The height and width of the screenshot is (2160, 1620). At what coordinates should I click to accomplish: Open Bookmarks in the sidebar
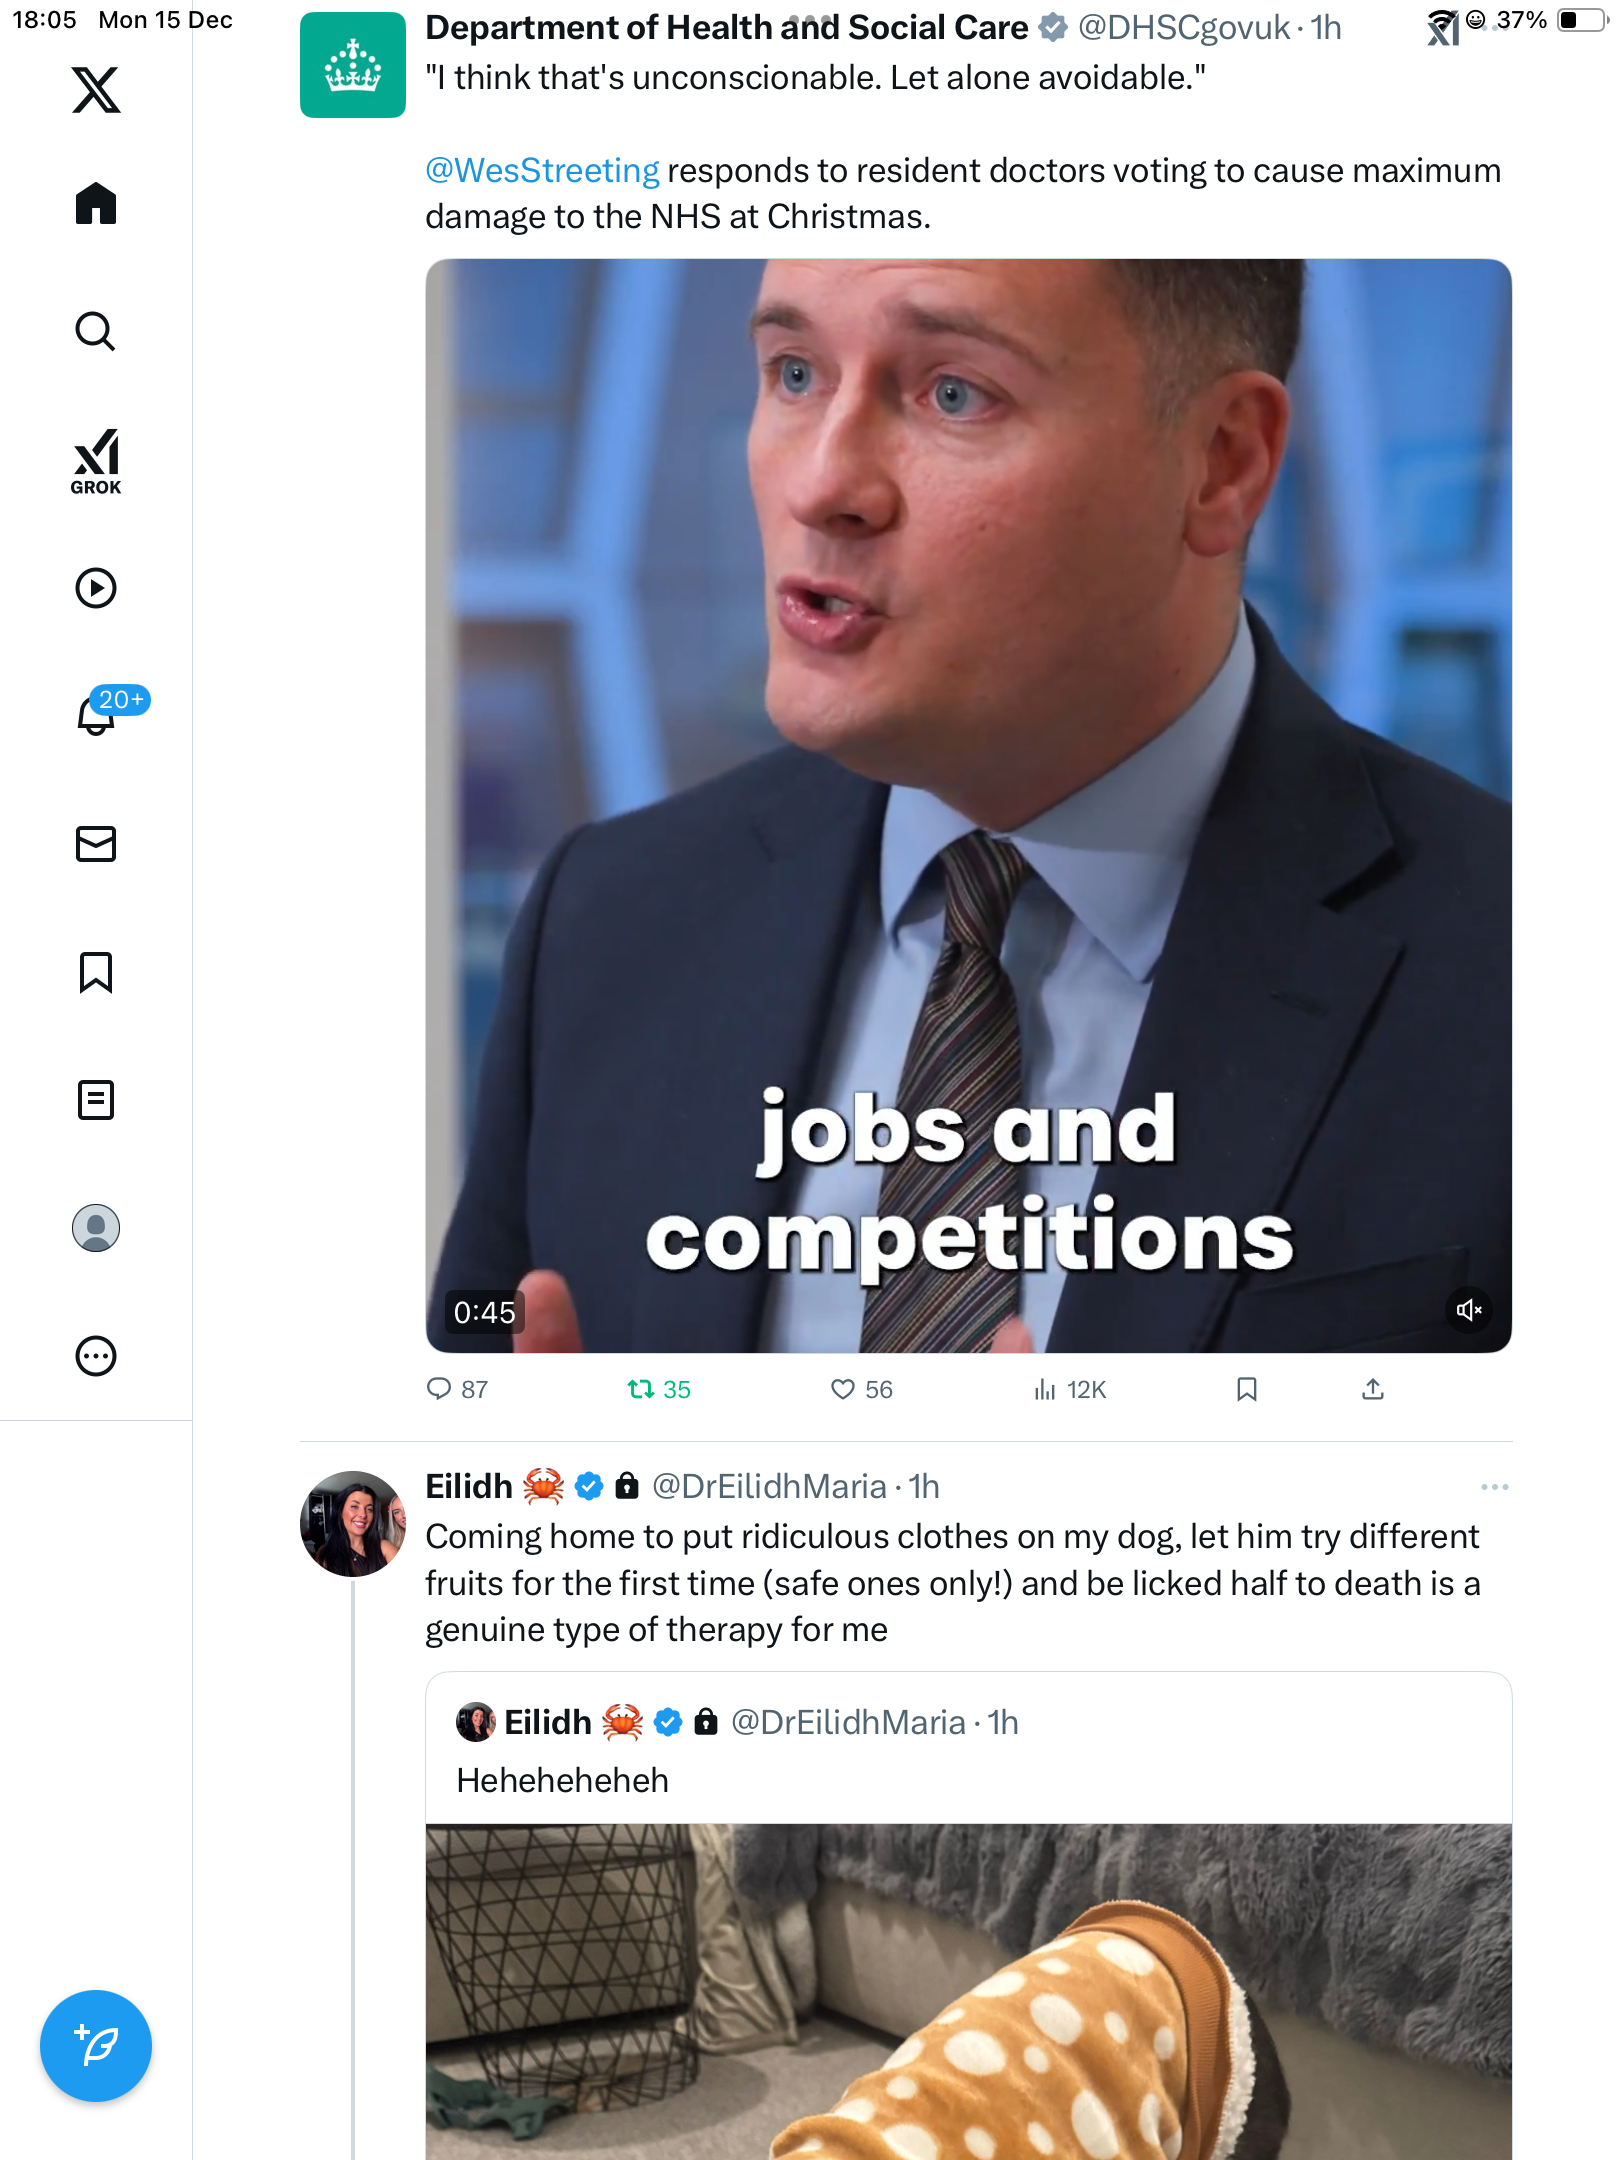click(x=96, y=972)
